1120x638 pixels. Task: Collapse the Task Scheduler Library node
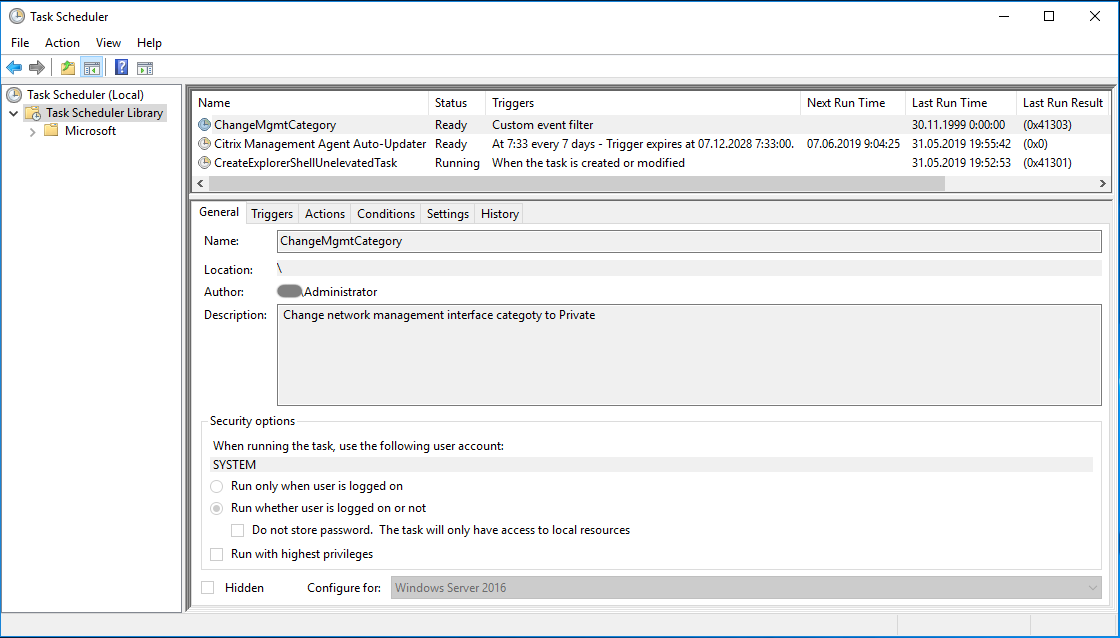(x=14, y=113)
